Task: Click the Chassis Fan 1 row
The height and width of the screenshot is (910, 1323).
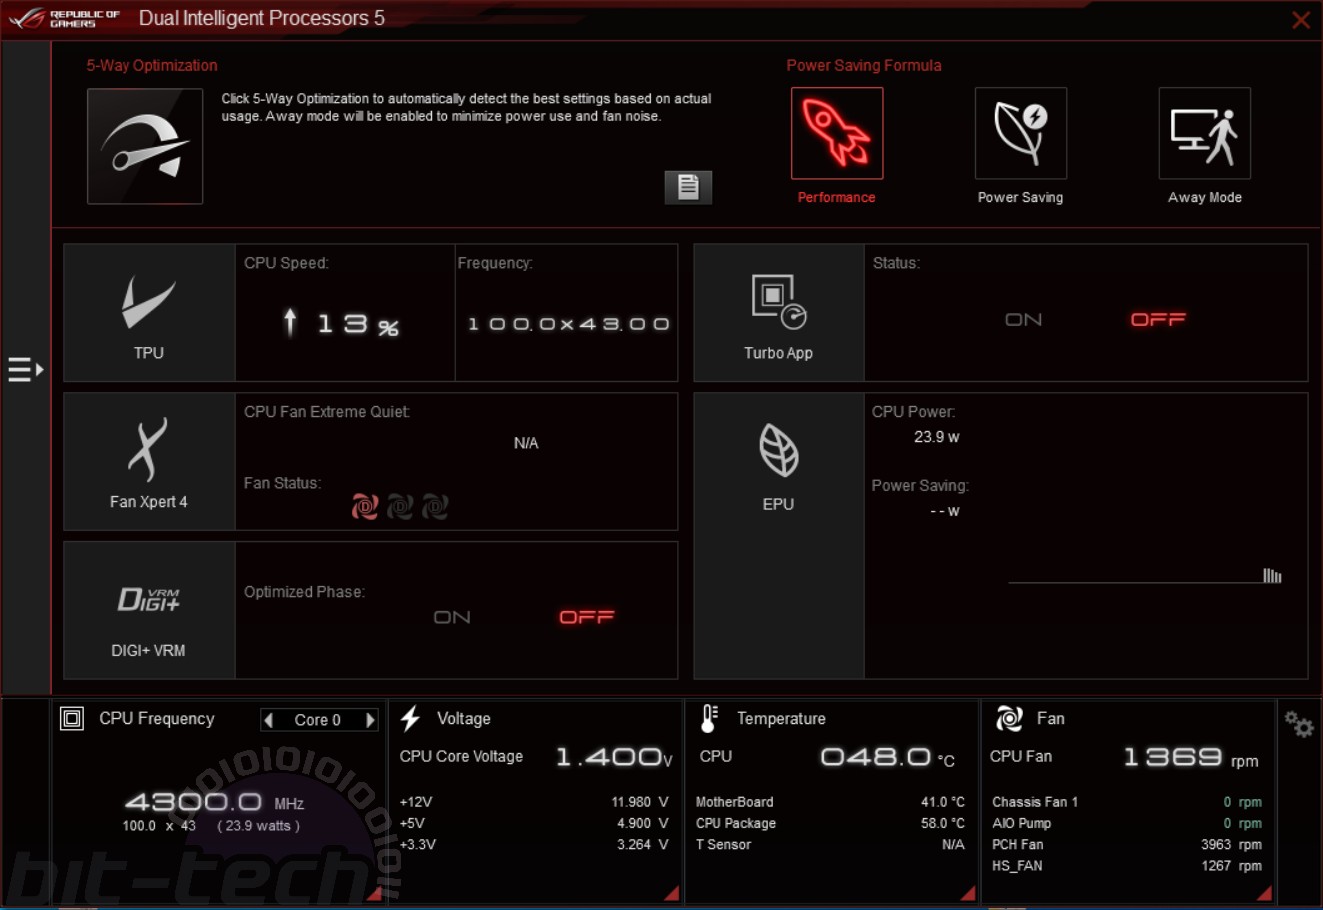Action: (1127, 802)
